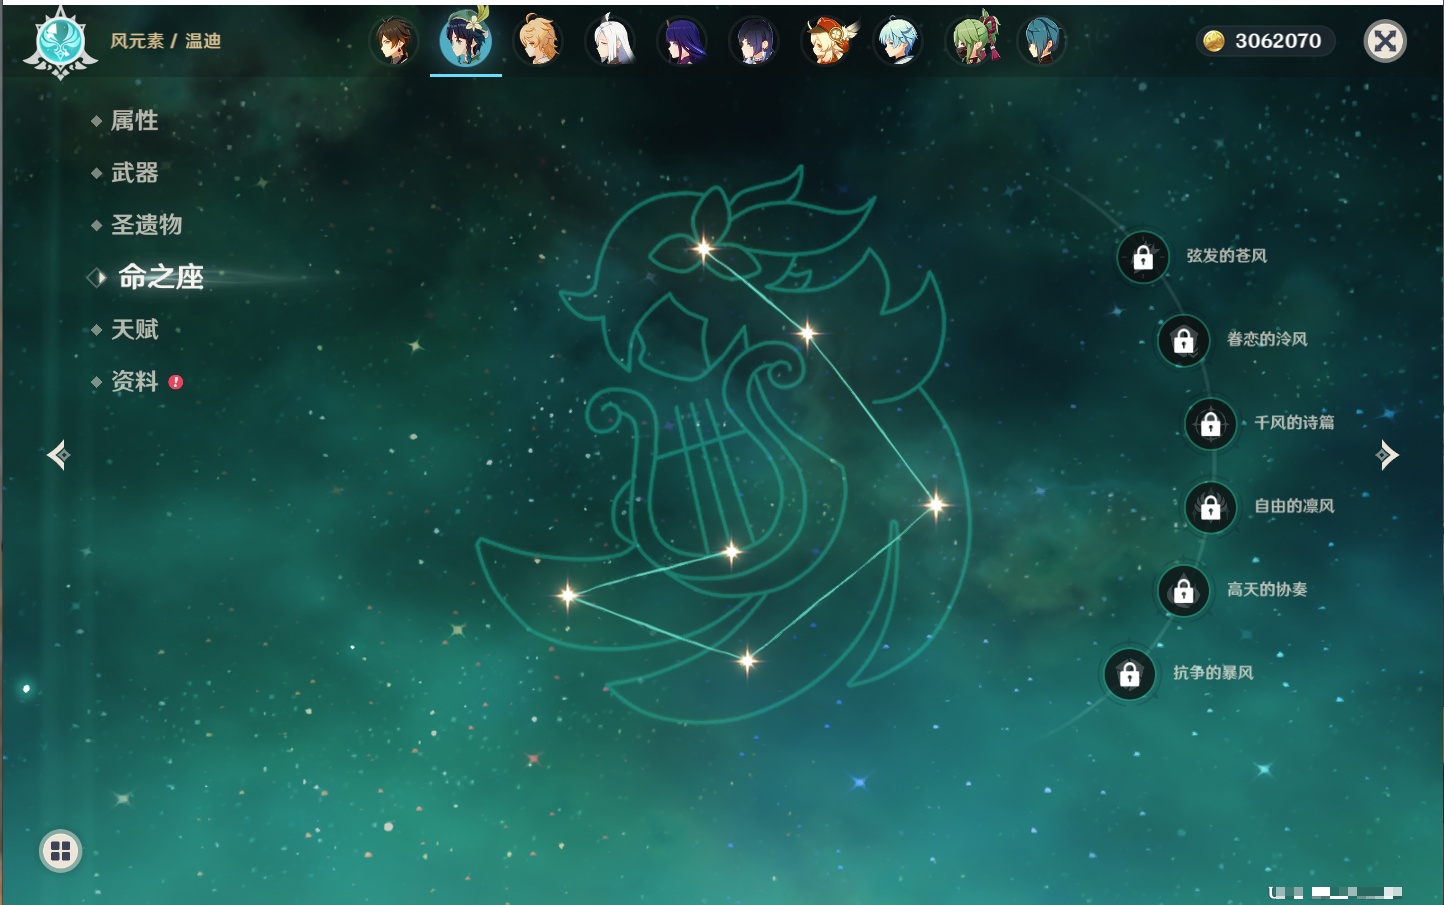Click the Anemo element emblem
1444x905 pixels.
[x=60, y=42]
